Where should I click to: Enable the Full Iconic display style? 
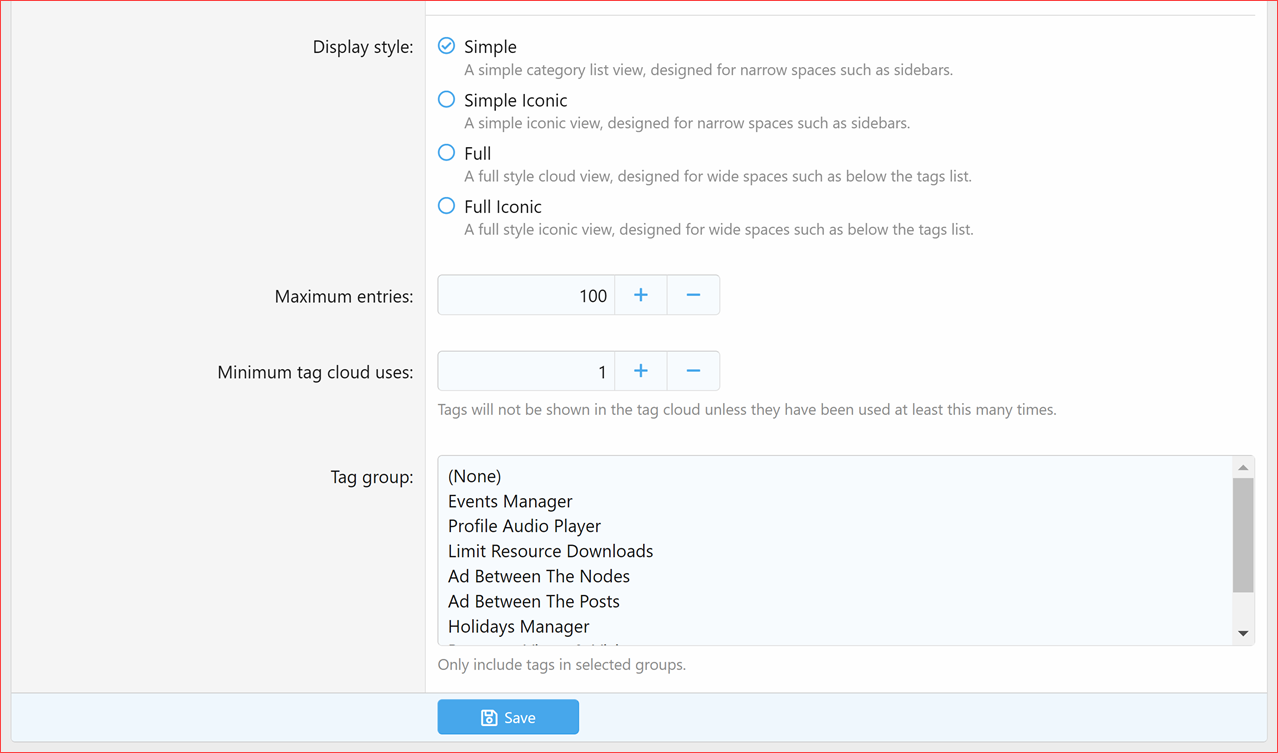446,205
